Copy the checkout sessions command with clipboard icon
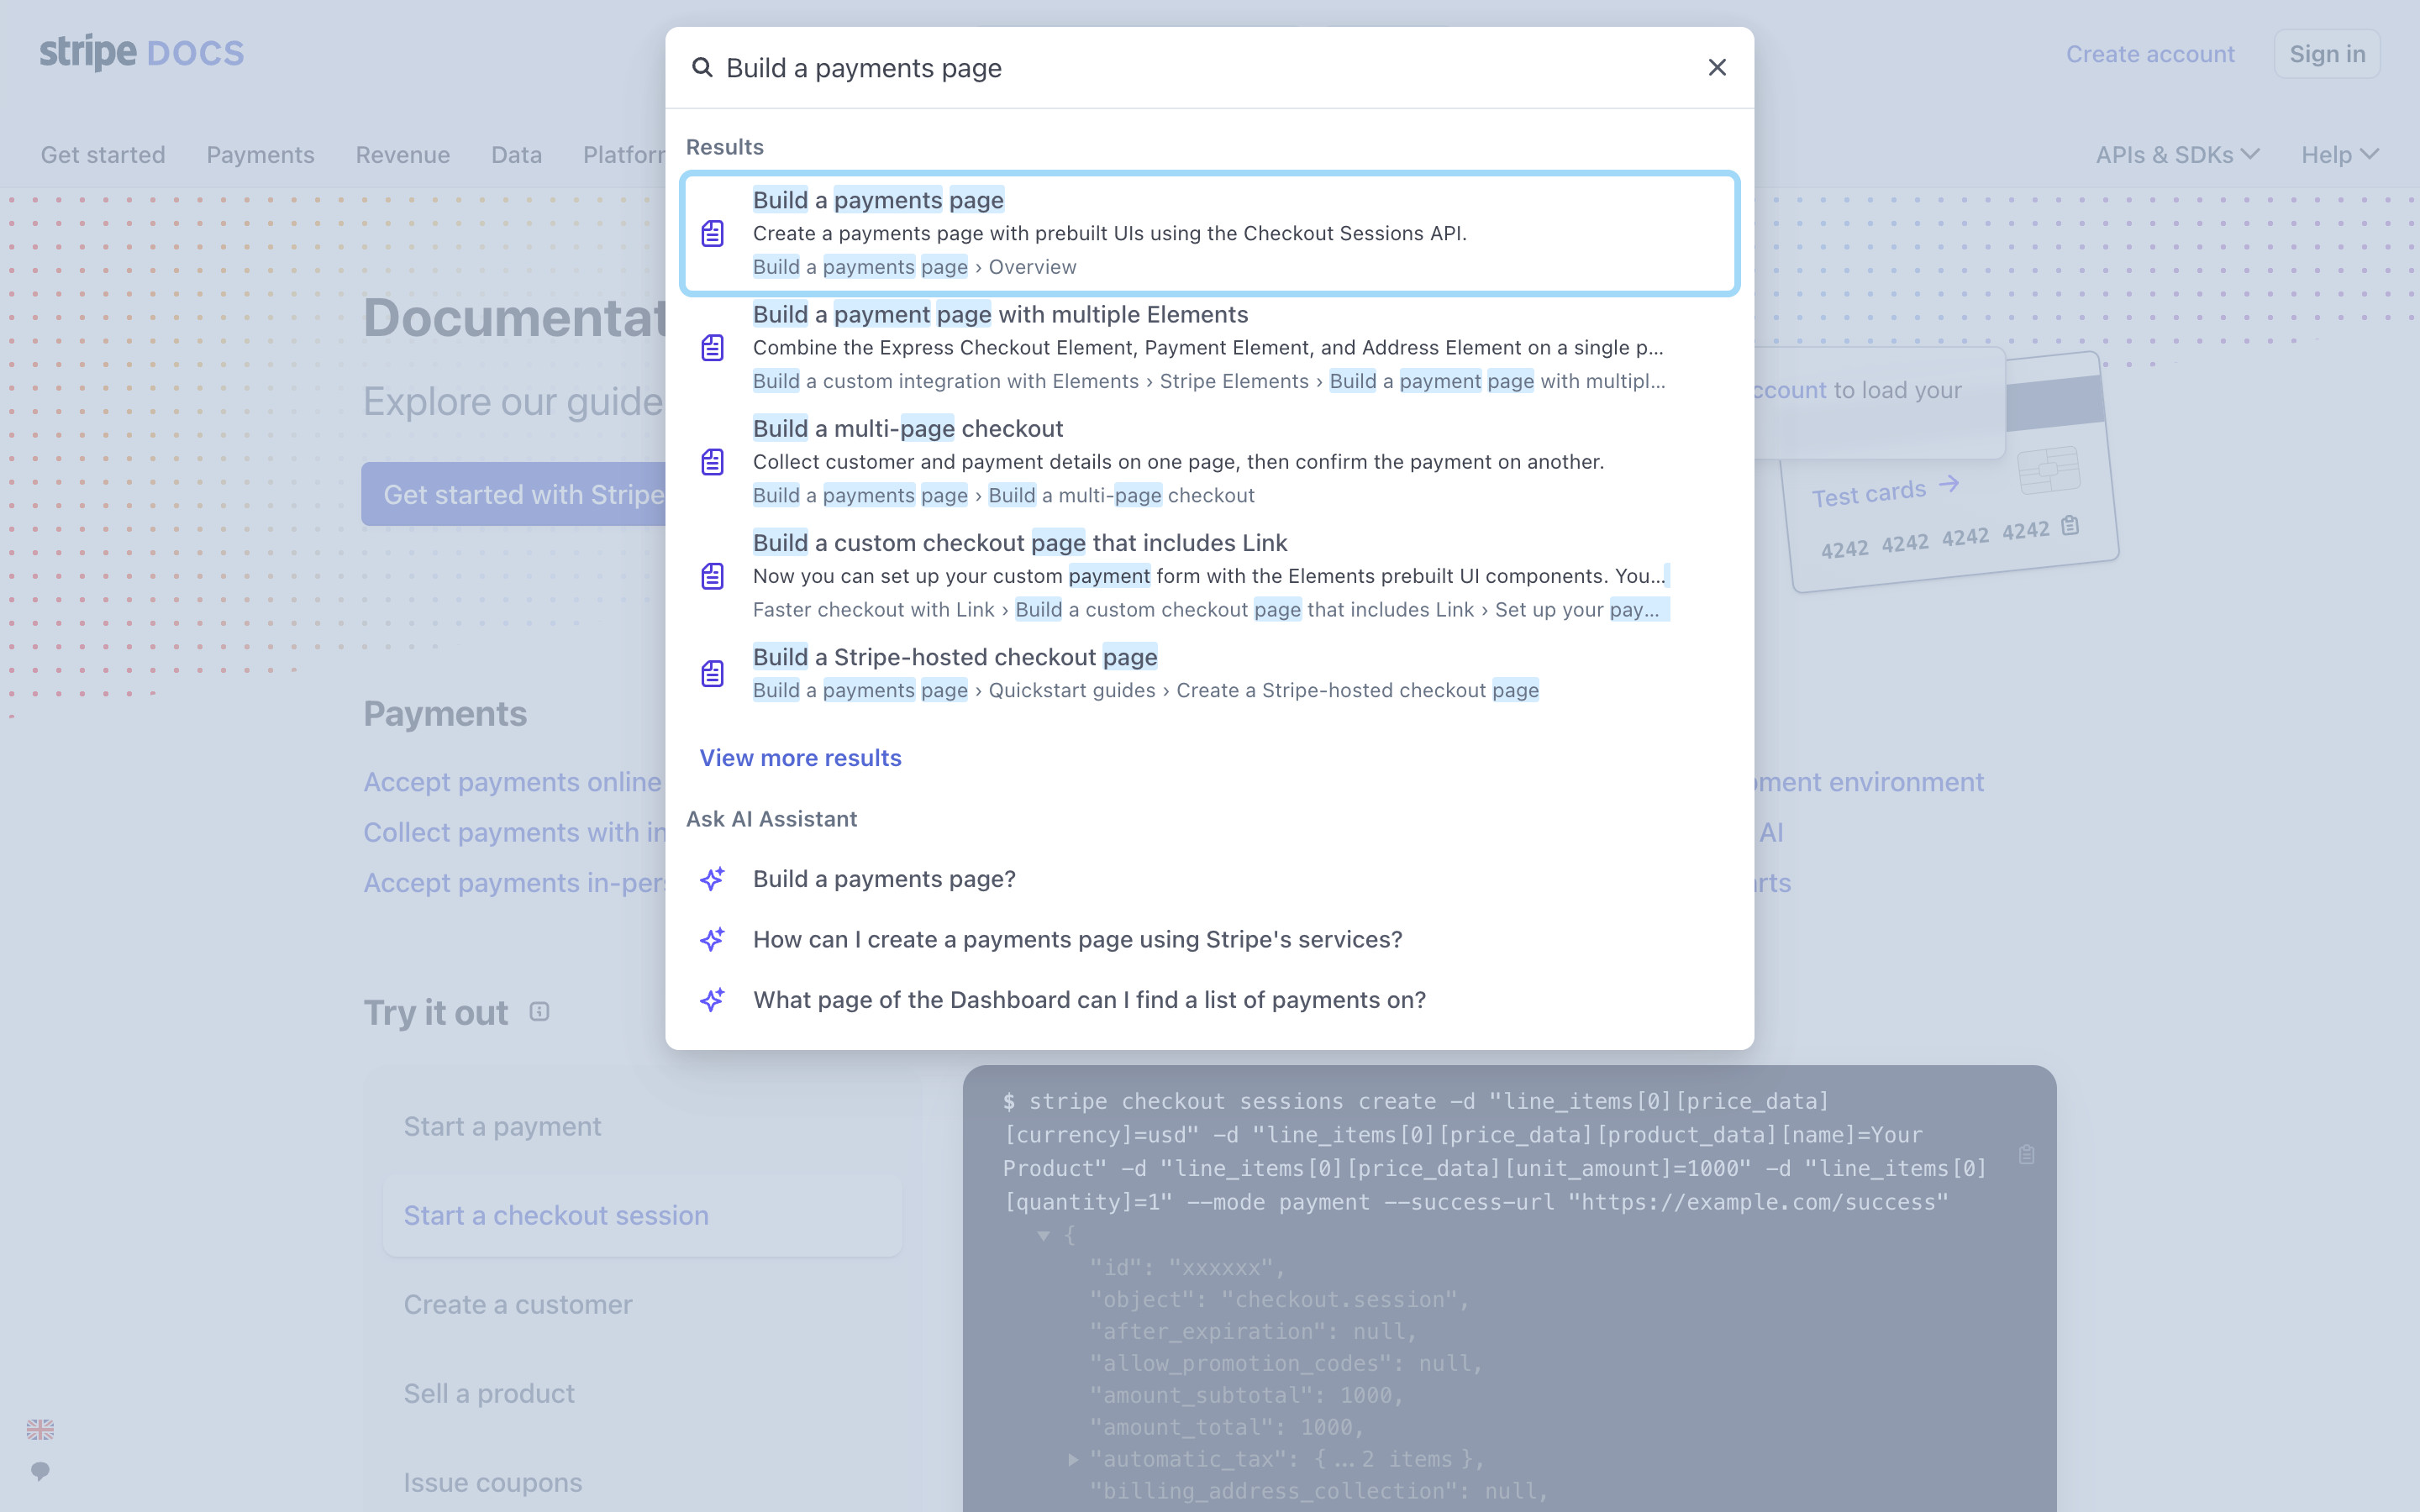This screenshot has width=2420, height=1512. pos(2026,1154)
